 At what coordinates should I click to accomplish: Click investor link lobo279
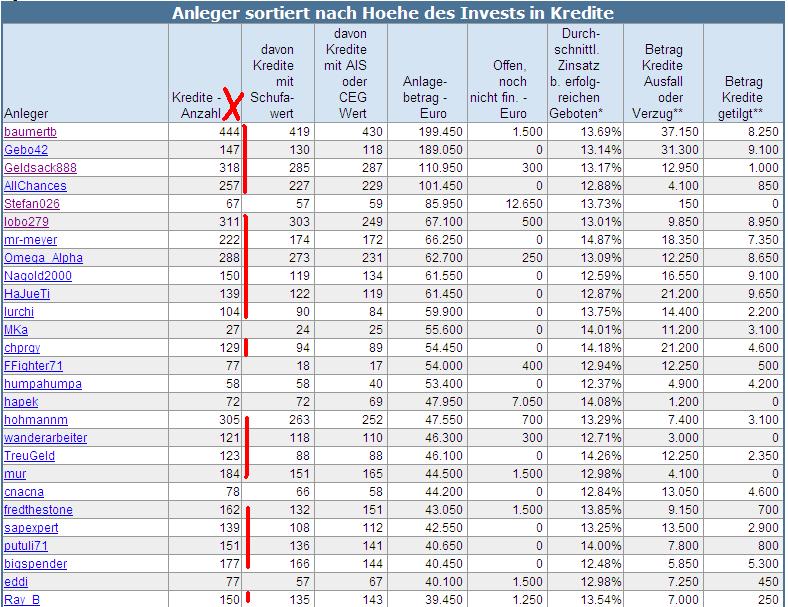[27, 222]
